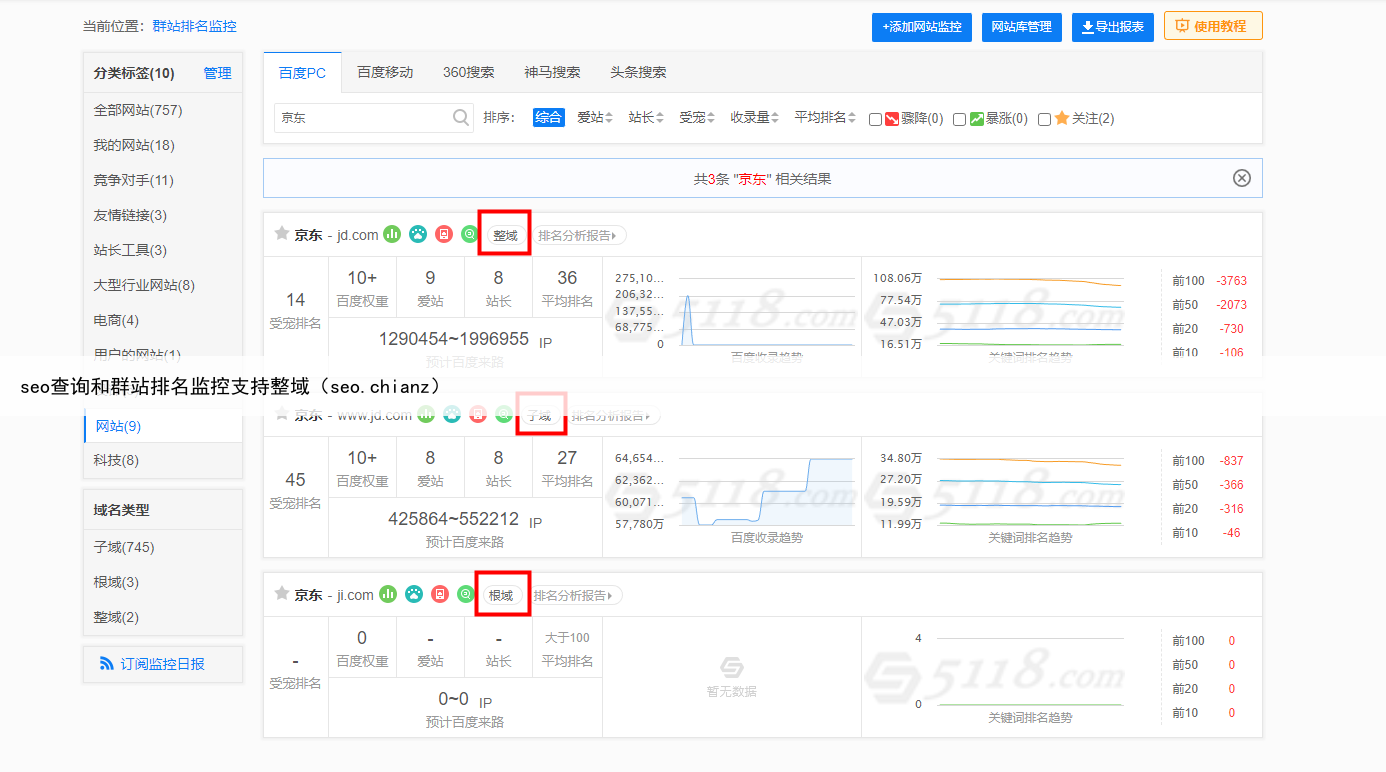The height and width of the screenshot is (772, 1386).
Task: Switch to the 百度移动 tab
Action: point(385,72)
